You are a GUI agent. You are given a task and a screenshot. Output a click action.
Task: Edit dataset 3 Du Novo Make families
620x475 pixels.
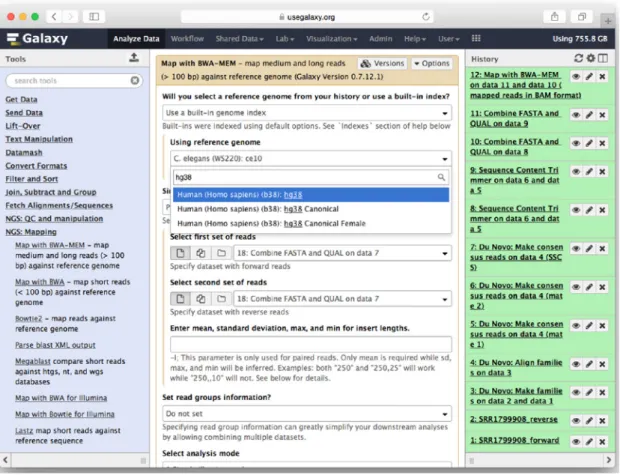click(589, 392)
